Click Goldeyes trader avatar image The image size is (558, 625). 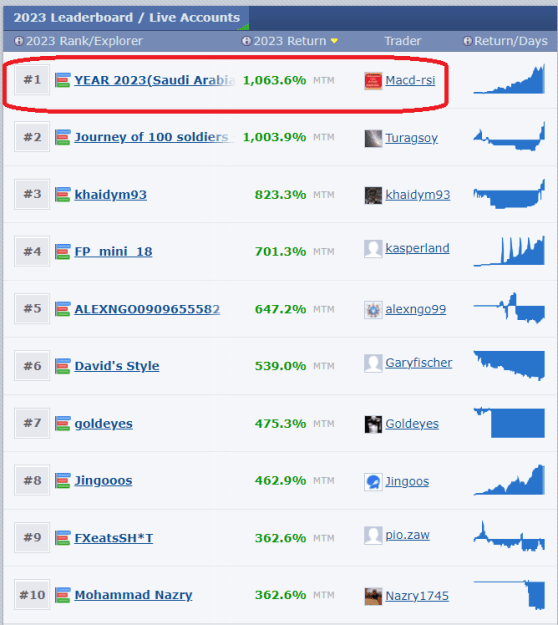[373, 424]
